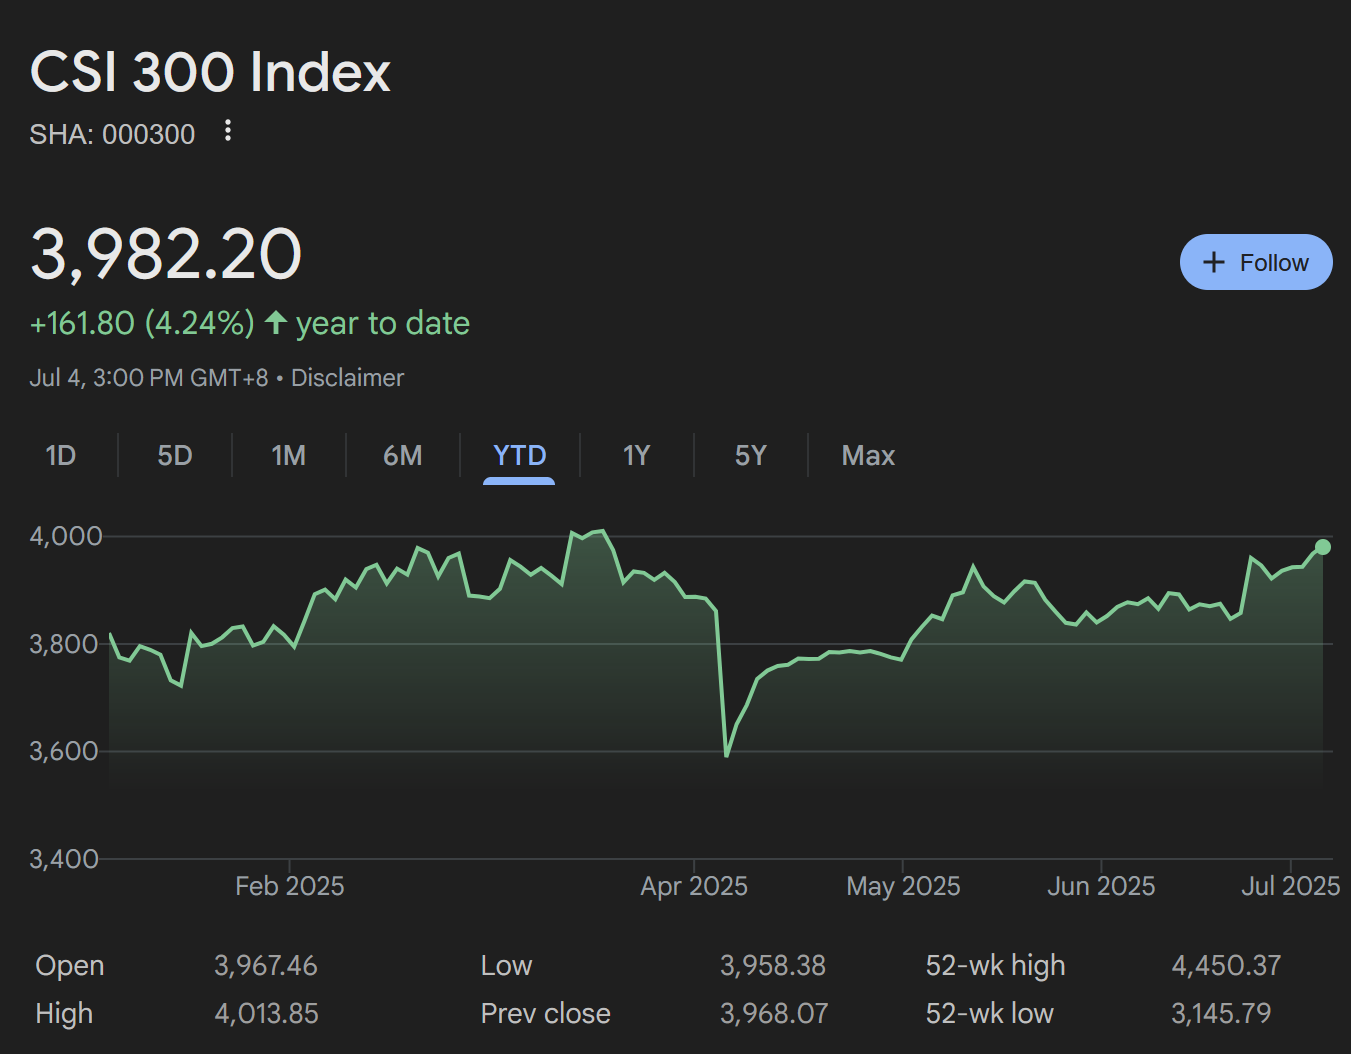Click the Prev close value 3,968.07
This screenshot has height=1054, width=1351.
(774, 1014)
